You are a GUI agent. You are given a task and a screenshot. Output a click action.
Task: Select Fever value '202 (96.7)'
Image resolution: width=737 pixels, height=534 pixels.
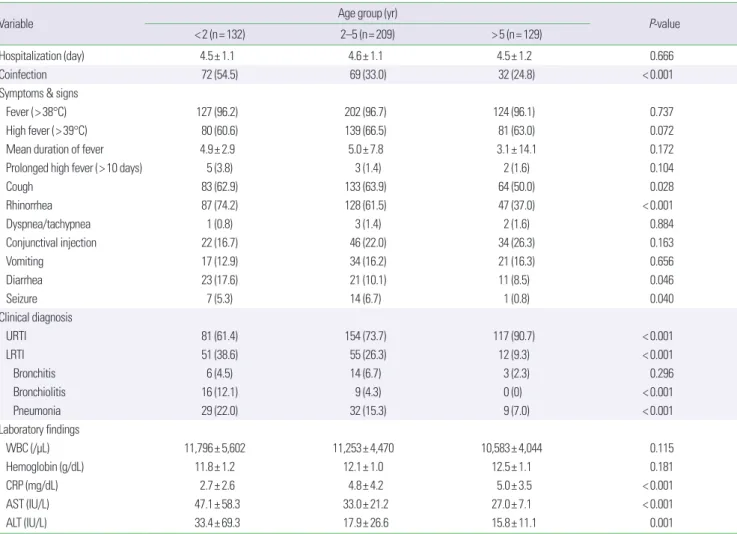click(x=365, y=112)
